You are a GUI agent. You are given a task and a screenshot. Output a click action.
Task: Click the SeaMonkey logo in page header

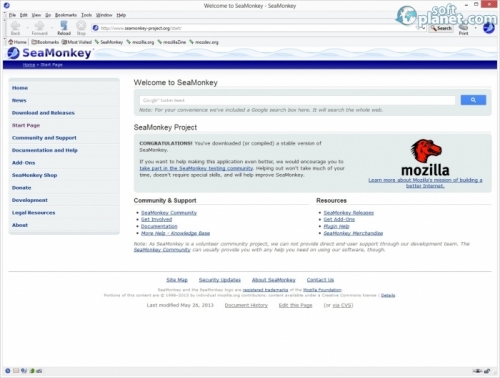pyautogui.click(x=49, y=53)
